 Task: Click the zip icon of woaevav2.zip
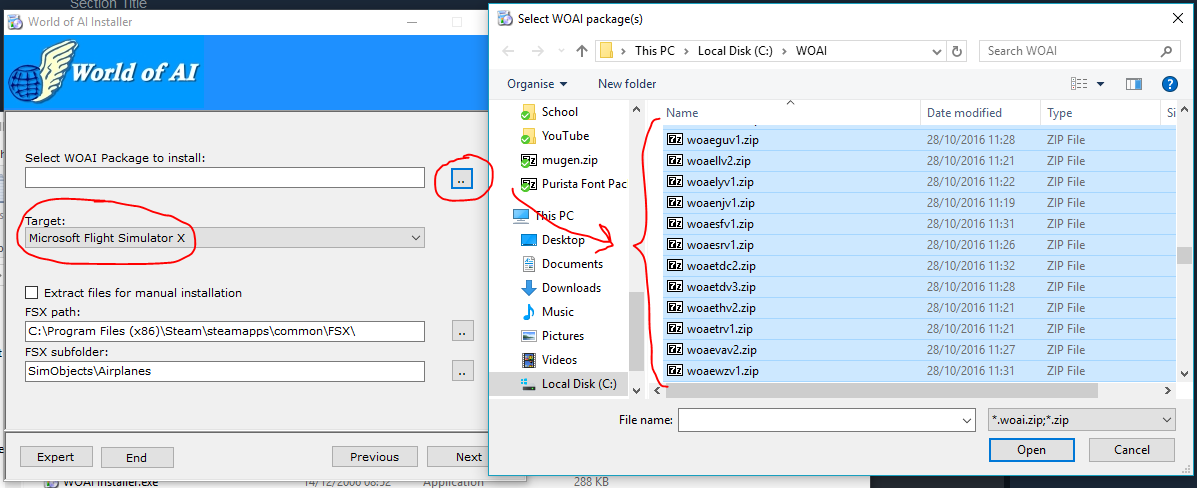tap(675, 350)
